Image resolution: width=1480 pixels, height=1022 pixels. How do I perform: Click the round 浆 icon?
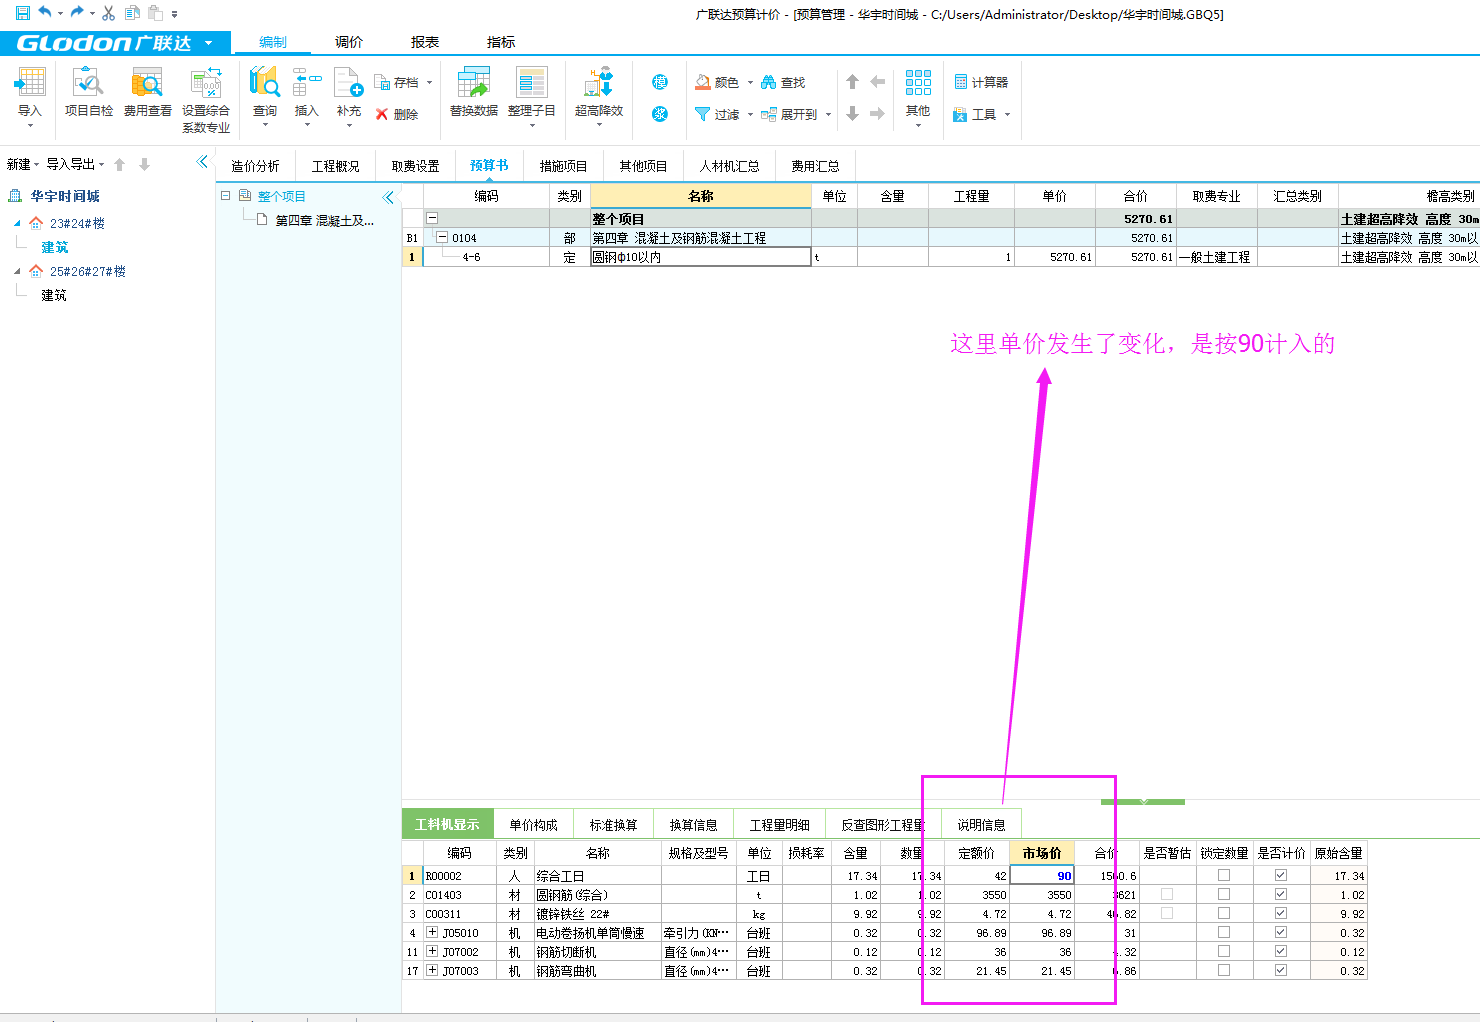pos(660,114)
